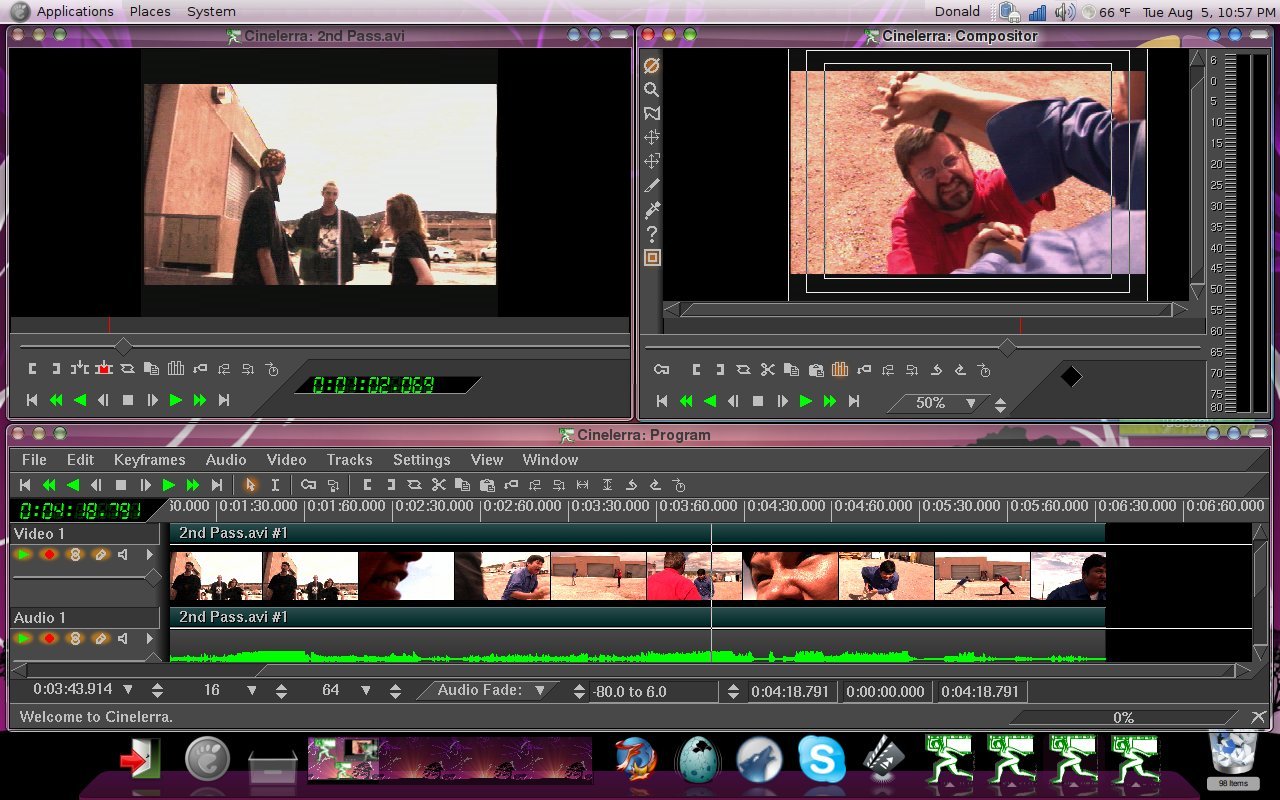This screenshot has height=800, width=1280.
Task: Open the tool info question mark in Compositor
Action: pos(652,234)
